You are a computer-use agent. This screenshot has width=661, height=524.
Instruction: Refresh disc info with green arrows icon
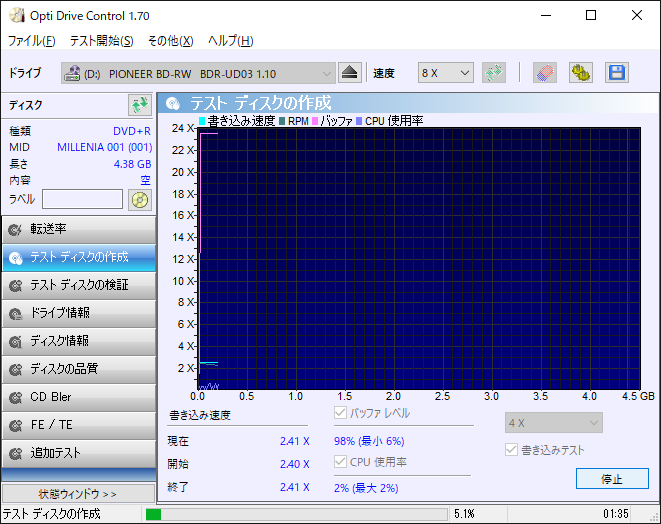140,105
